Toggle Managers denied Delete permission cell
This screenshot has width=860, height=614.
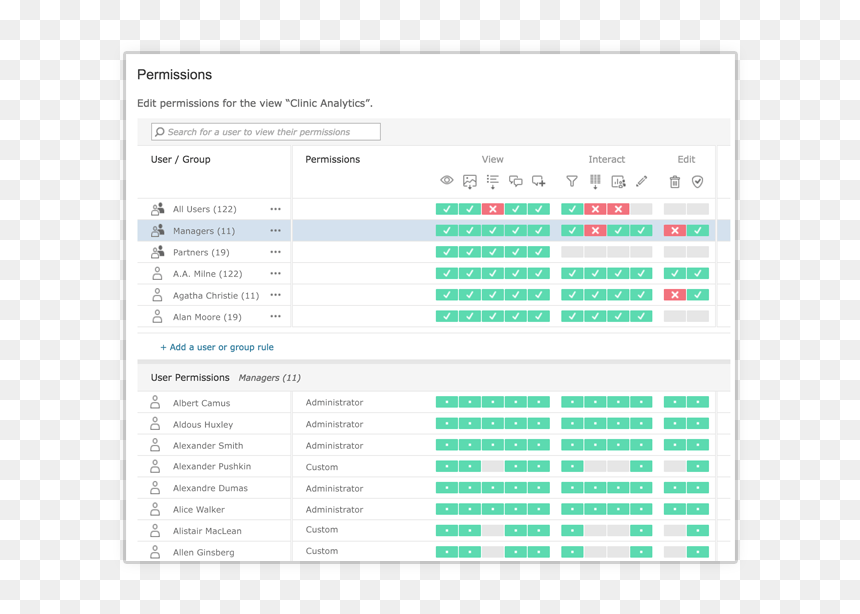click(x=675, y=230)
